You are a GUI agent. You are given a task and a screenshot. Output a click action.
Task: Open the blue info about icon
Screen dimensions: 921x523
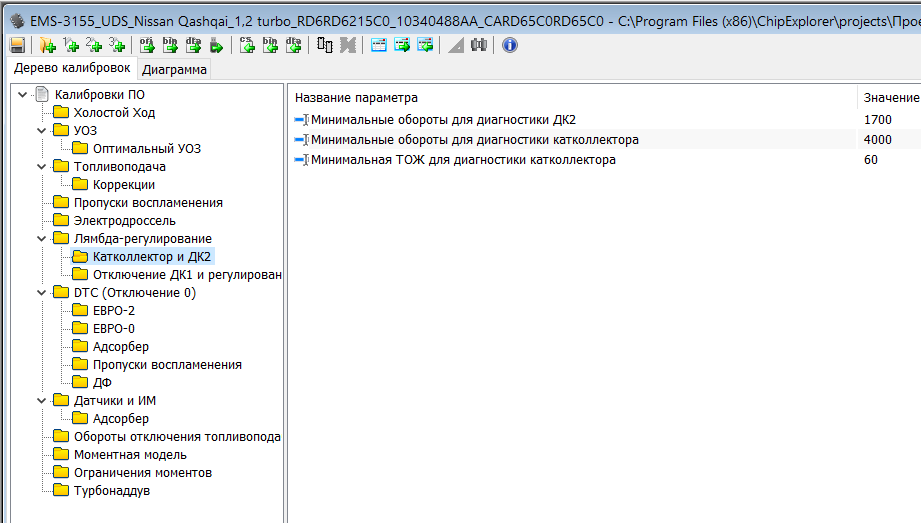510,45
